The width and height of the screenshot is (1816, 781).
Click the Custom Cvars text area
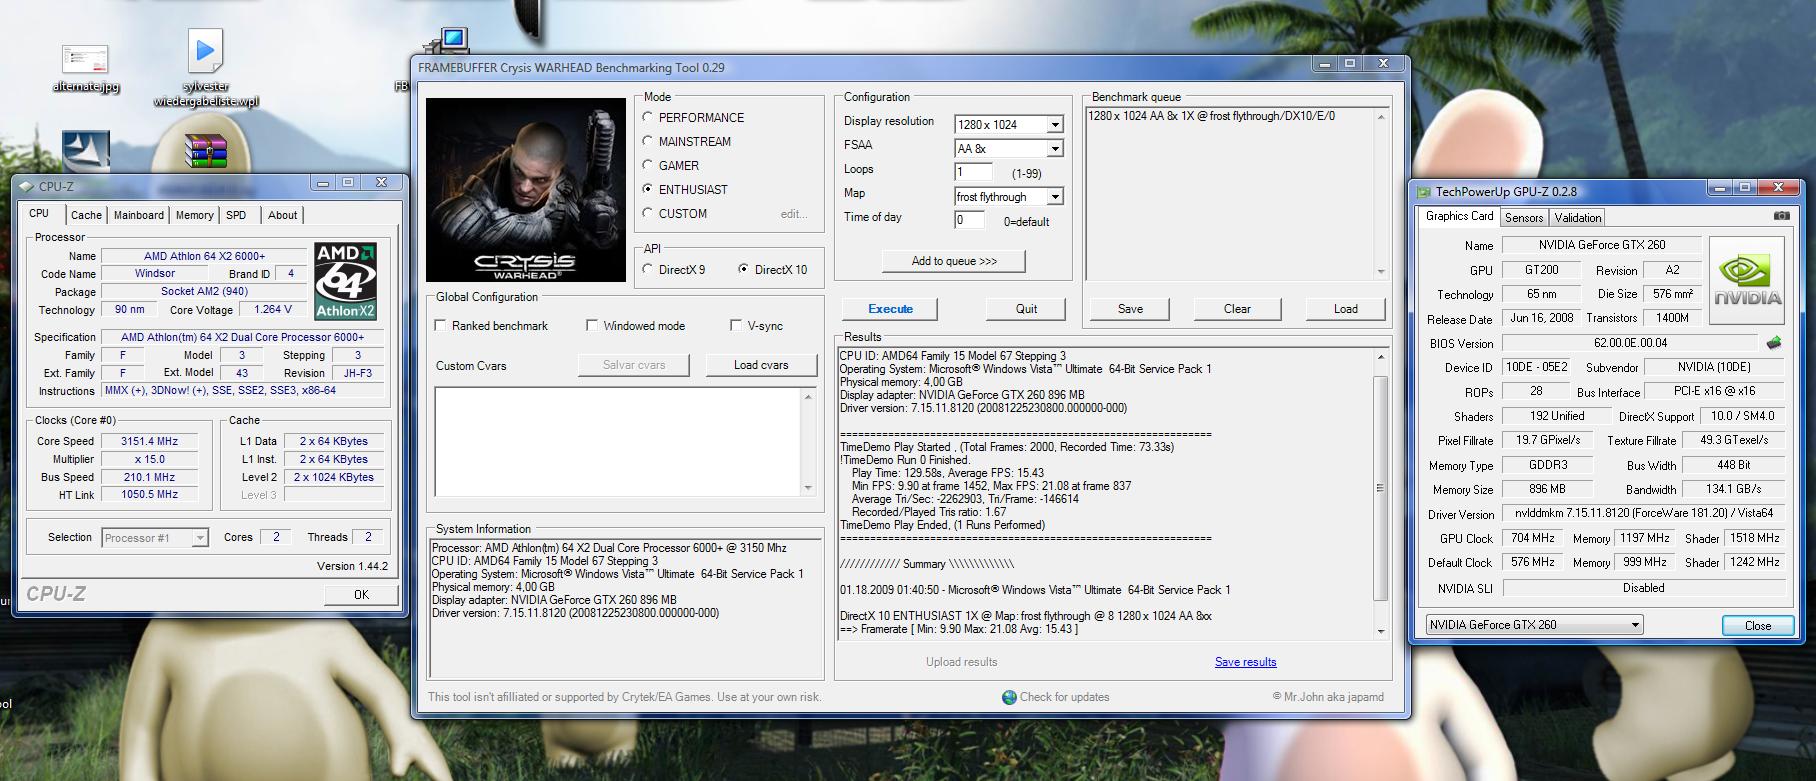tap(618, 442)
